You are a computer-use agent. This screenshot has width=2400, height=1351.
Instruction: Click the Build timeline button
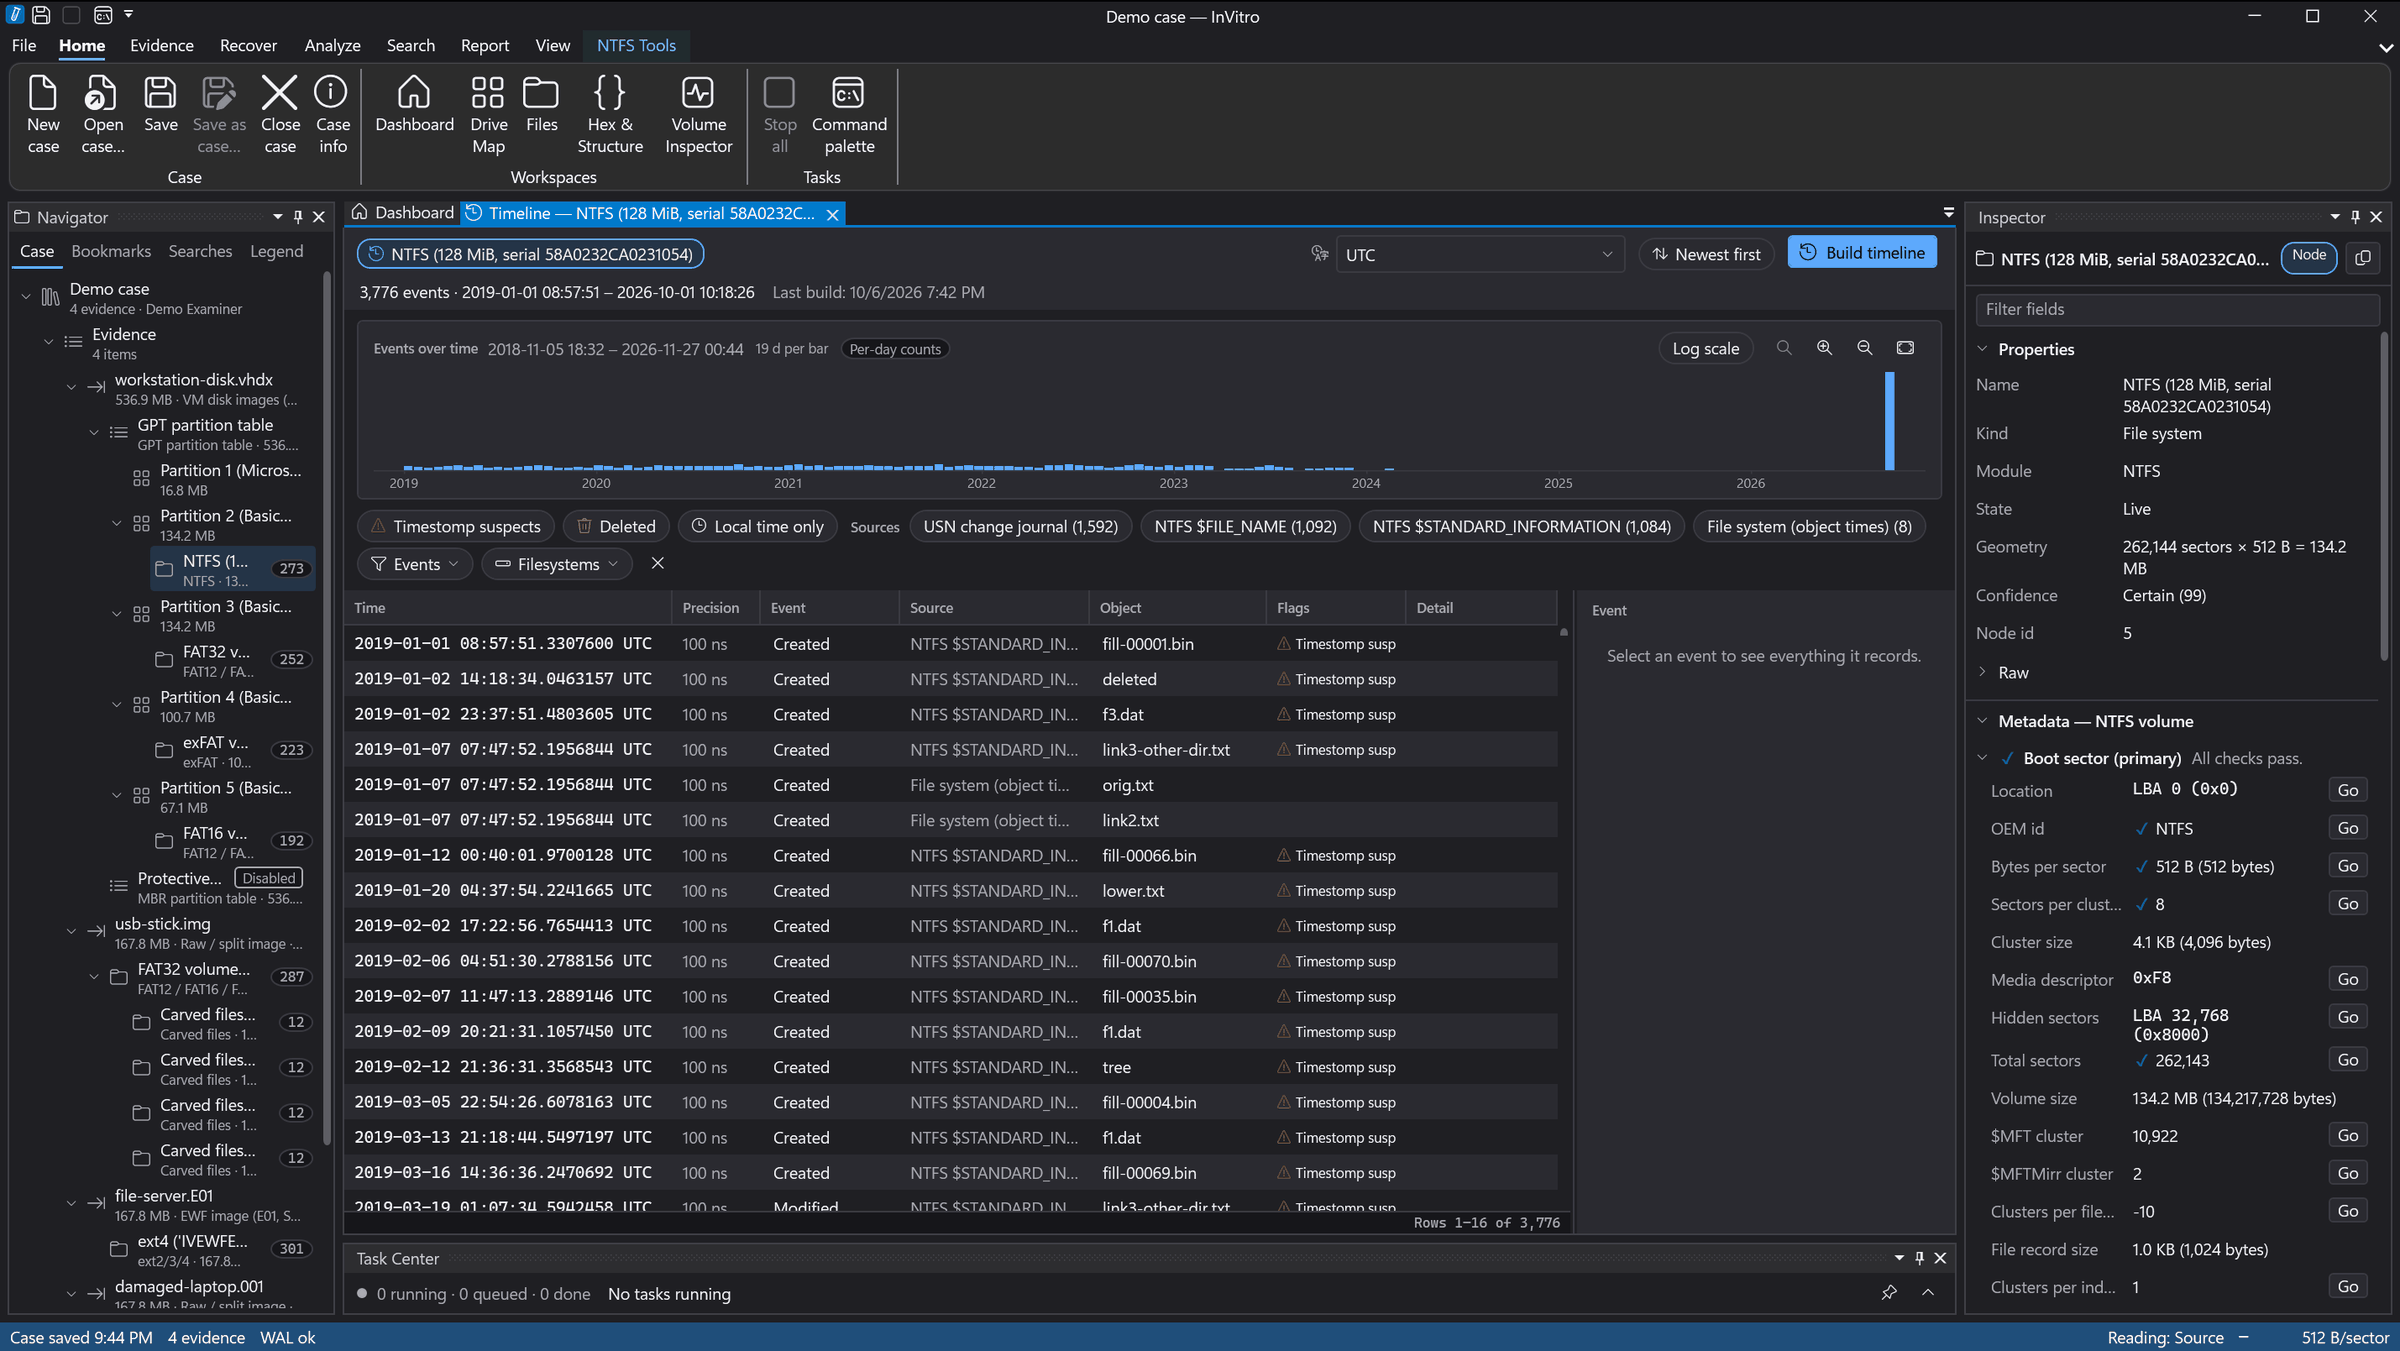tap(1861, 253)
